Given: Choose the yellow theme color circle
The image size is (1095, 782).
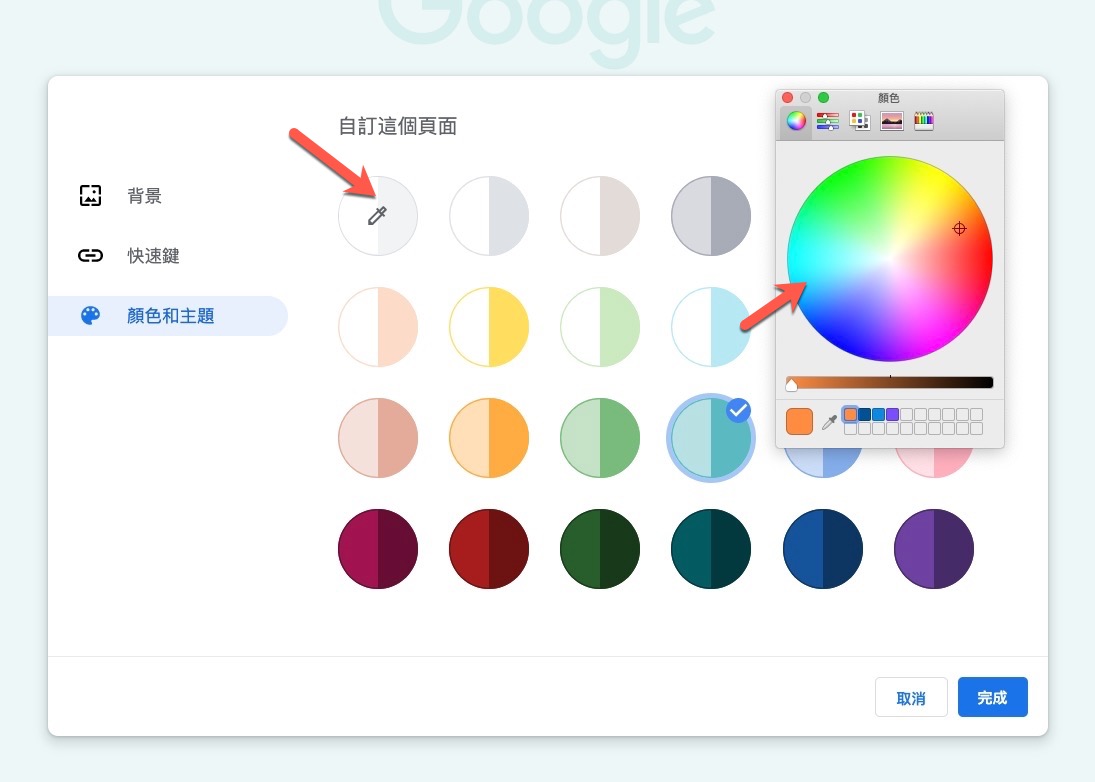Looking at the screenshot, I should coord(489,327).
